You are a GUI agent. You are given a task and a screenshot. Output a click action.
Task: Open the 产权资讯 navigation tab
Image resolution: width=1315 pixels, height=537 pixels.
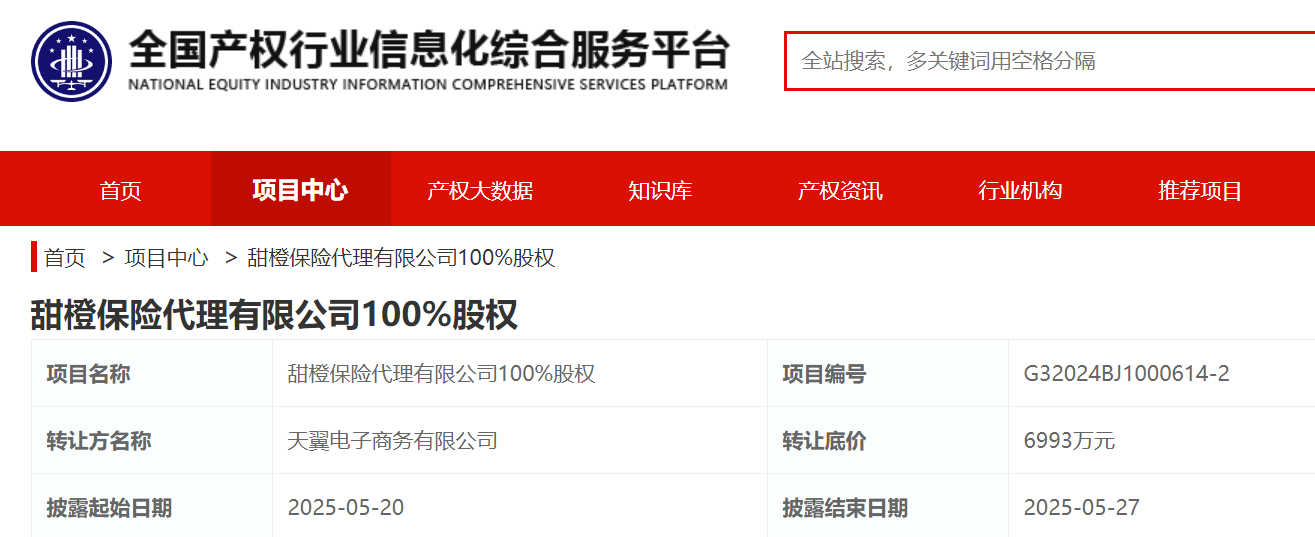coord(840,190)
